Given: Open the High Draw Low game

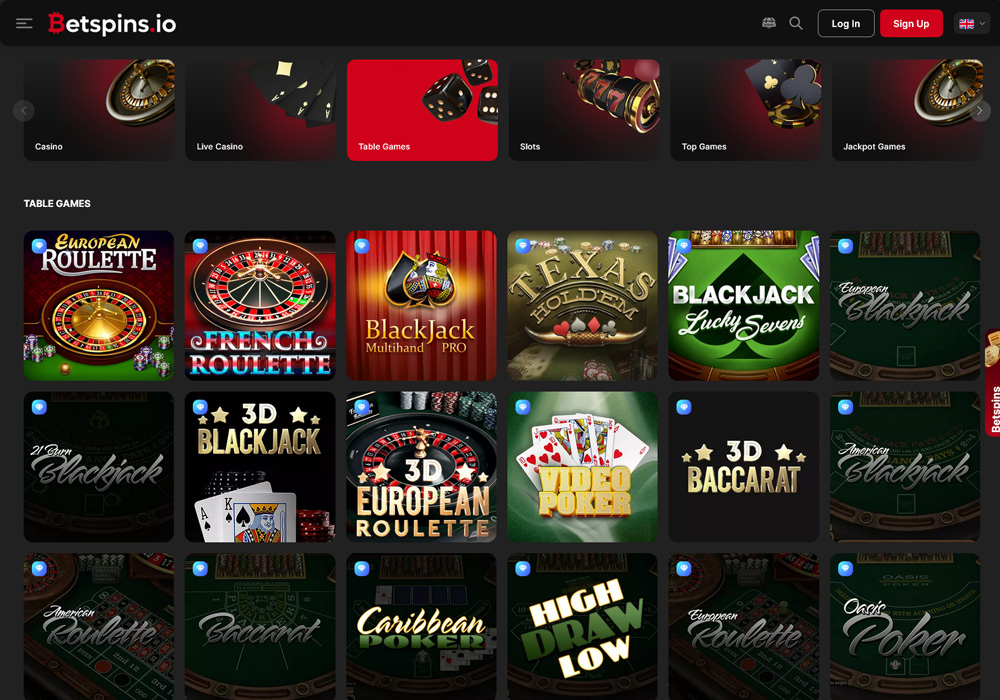Looking at the screenshot, I should [x=582, y=627].
